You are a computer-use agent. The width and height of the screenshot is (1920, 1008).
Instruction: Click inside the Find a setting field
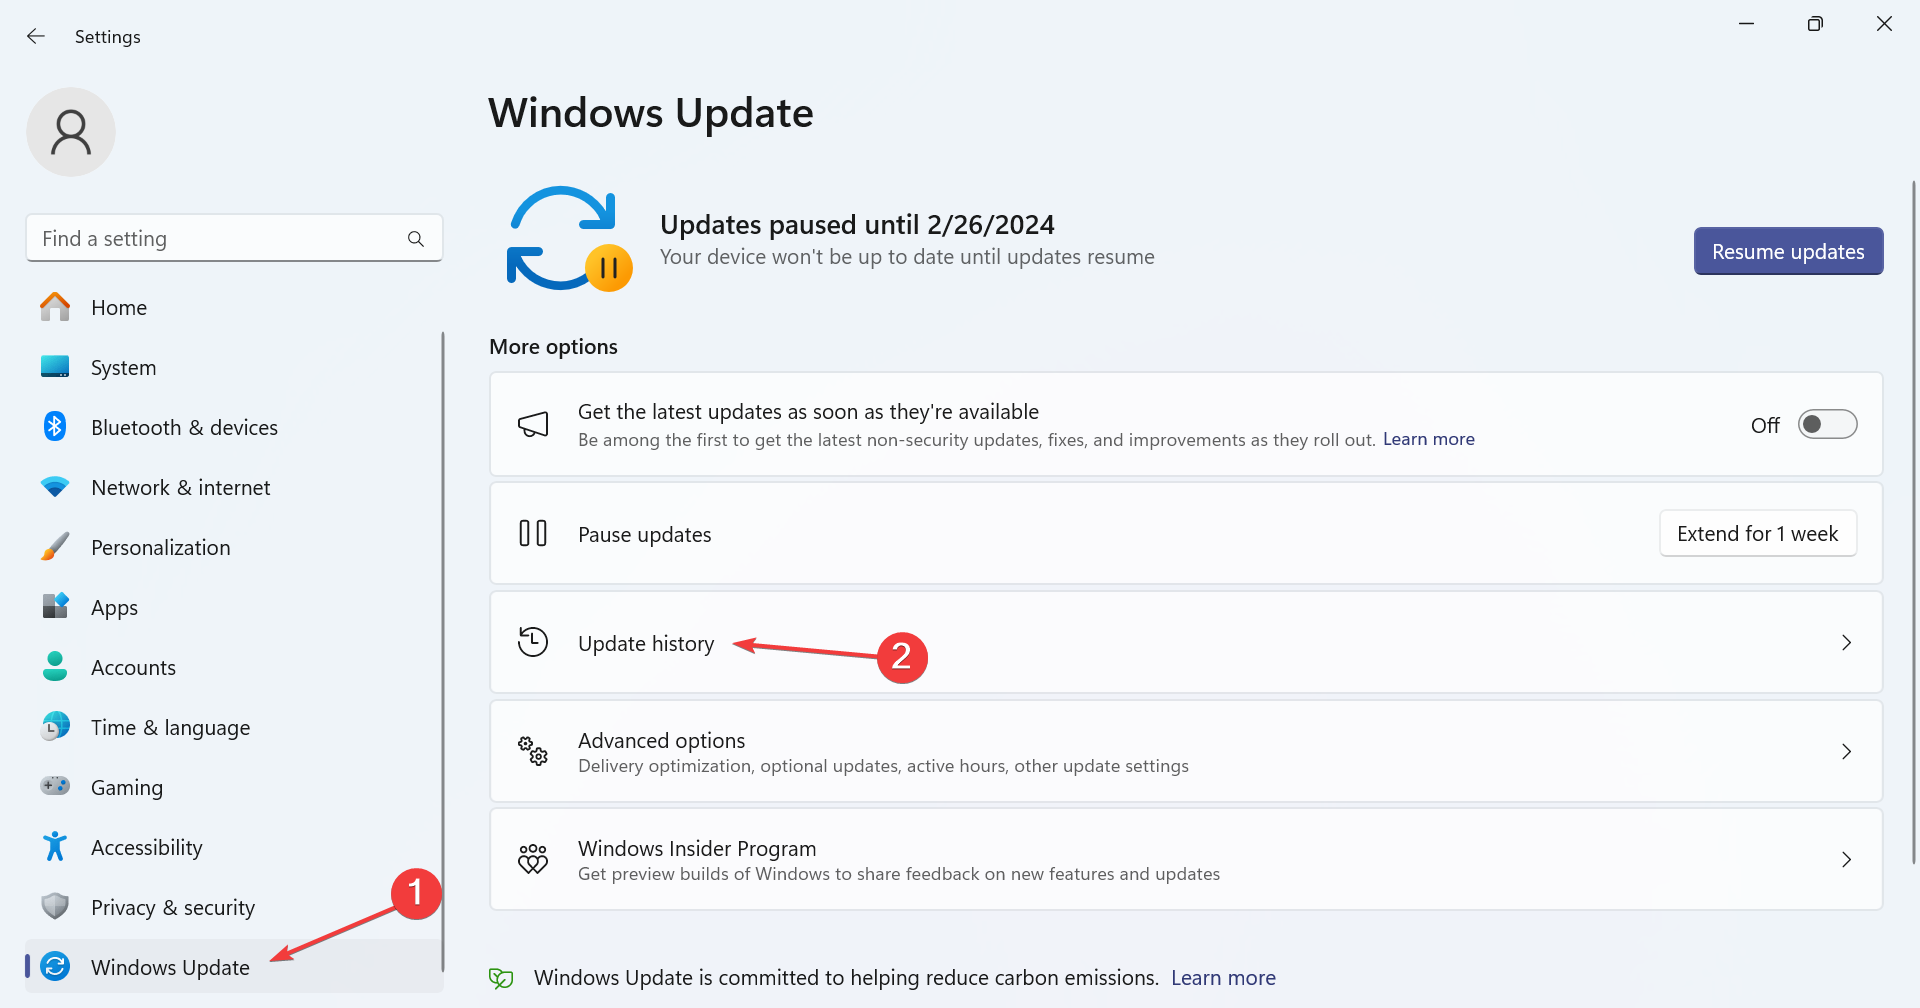(200, 238)
